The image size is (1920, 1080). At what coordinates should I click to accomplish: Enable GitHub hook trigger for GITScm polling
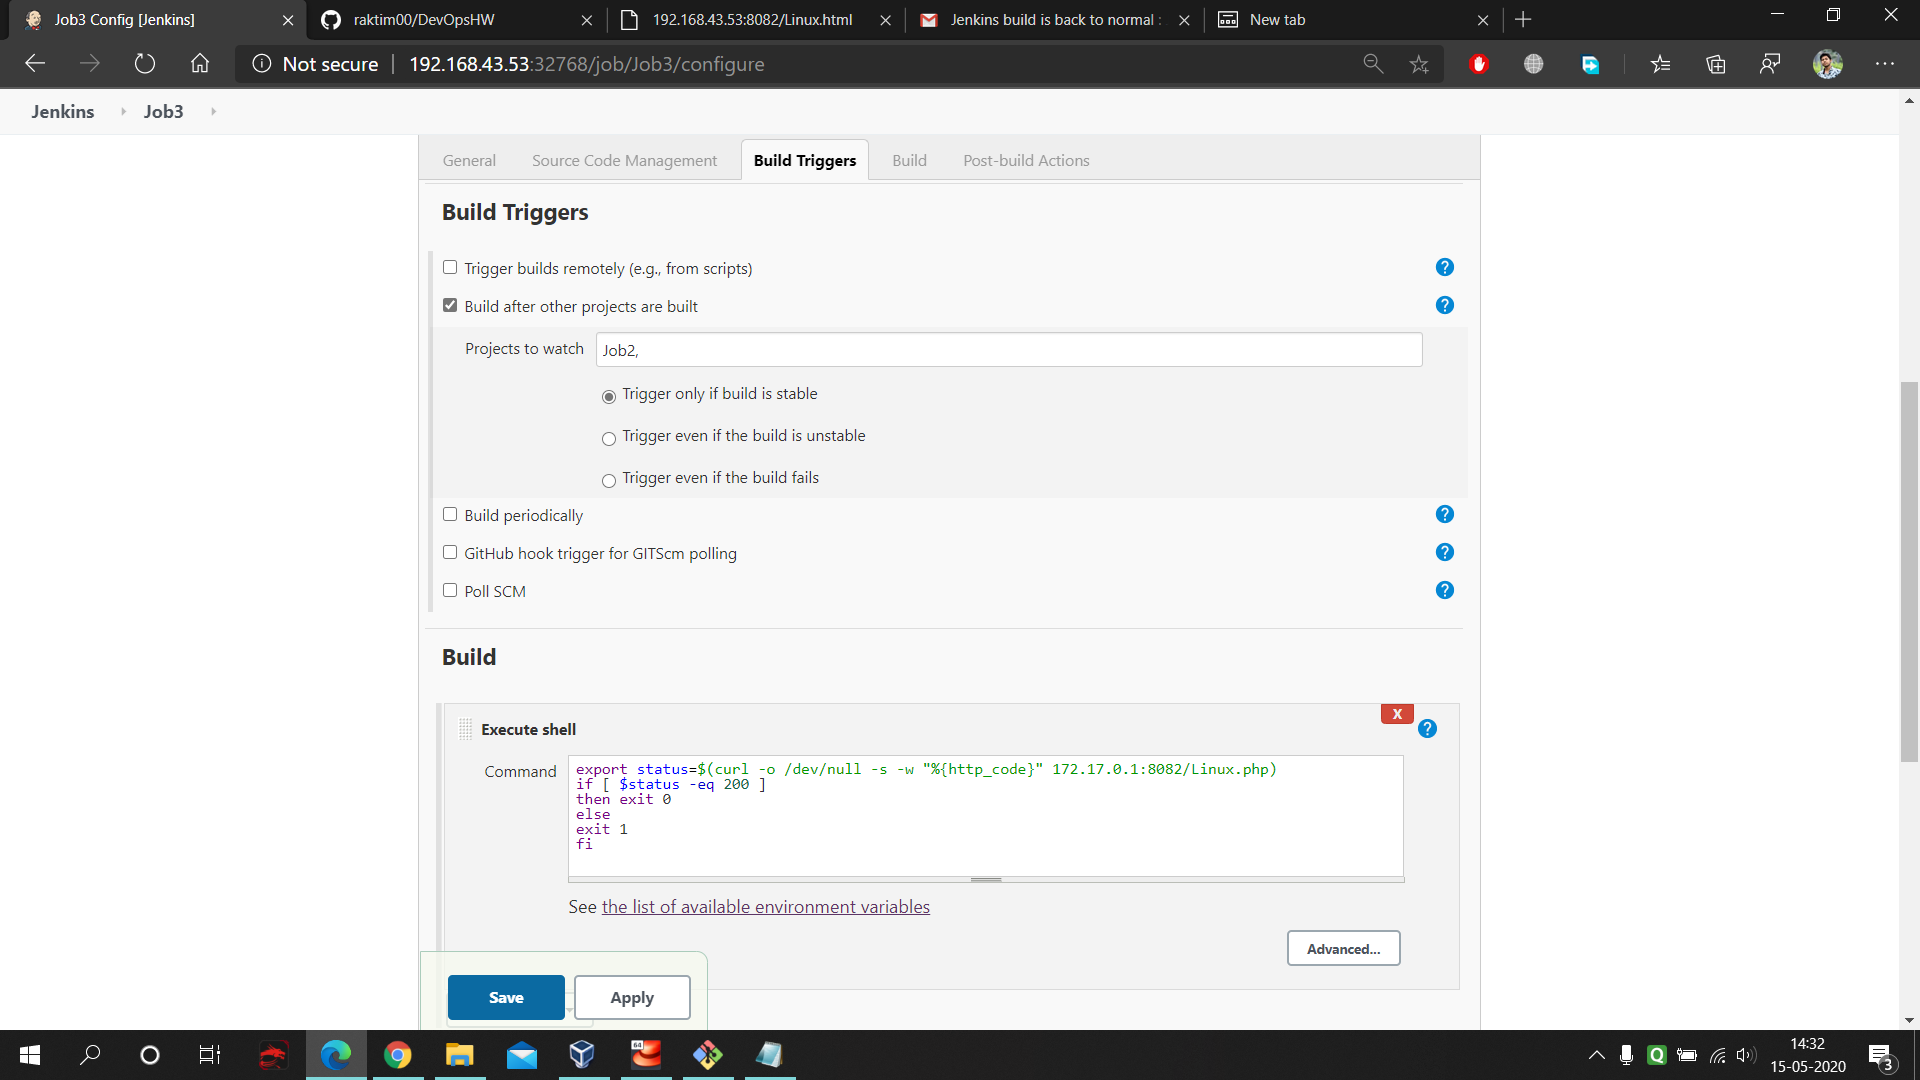click(450, 552)
